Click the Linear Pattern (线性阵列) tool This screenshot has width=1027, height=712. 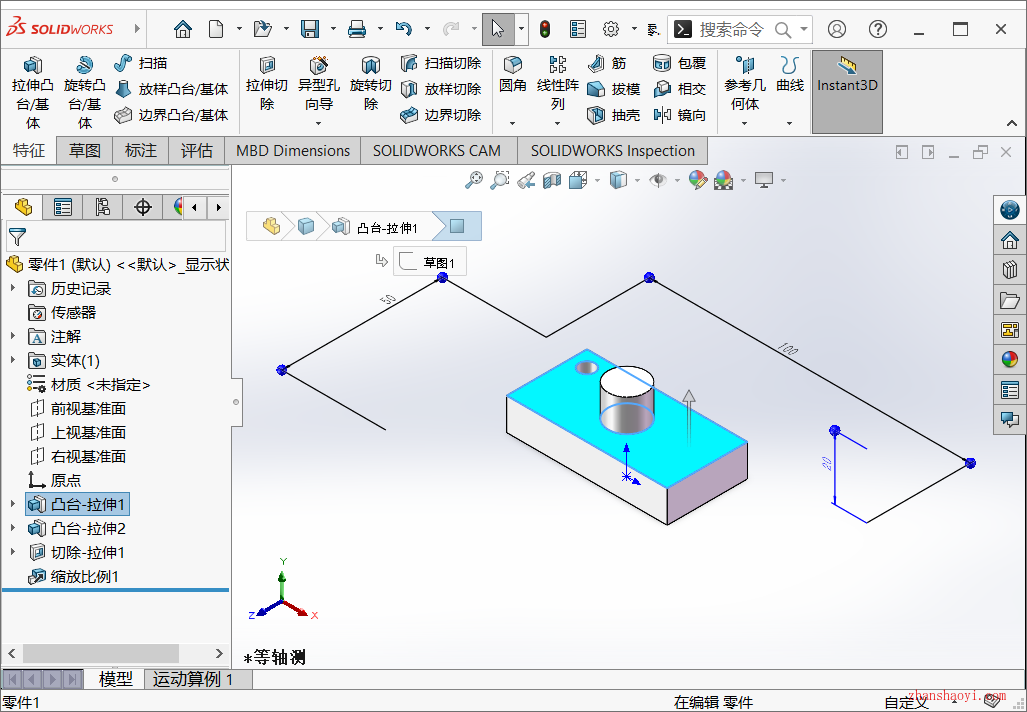pyautogui.click(x=557, y=83)
